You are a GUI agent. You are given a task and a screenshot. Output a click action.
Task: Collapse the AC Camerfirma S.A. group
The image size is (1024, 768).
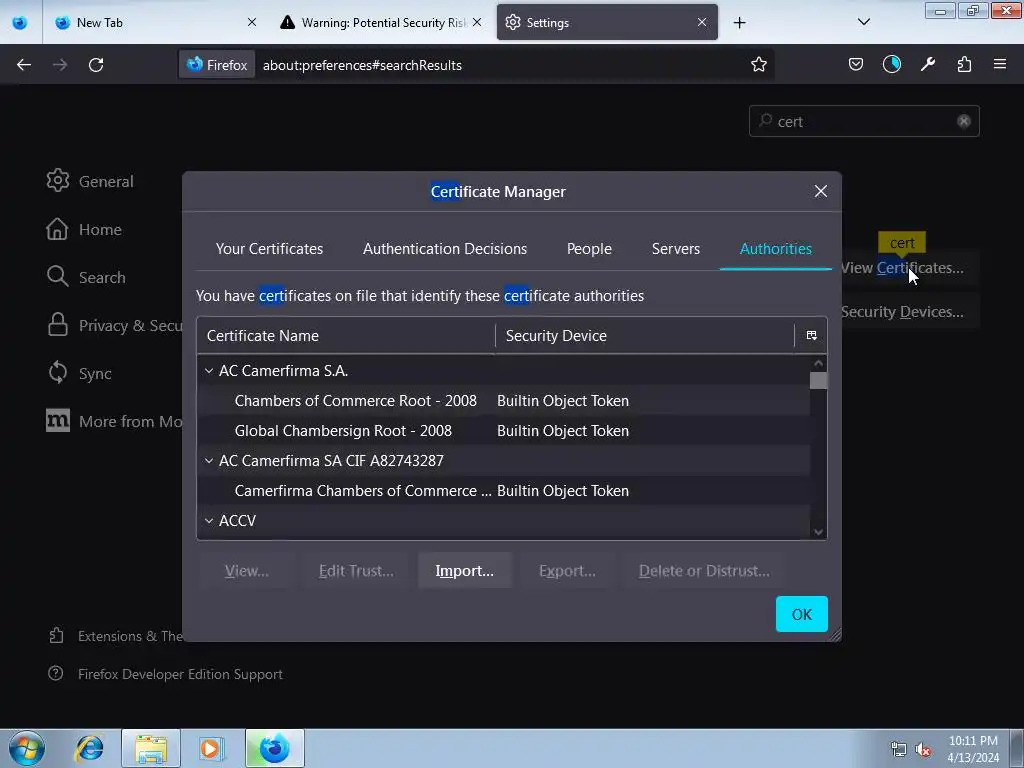(x=209, y=371)
